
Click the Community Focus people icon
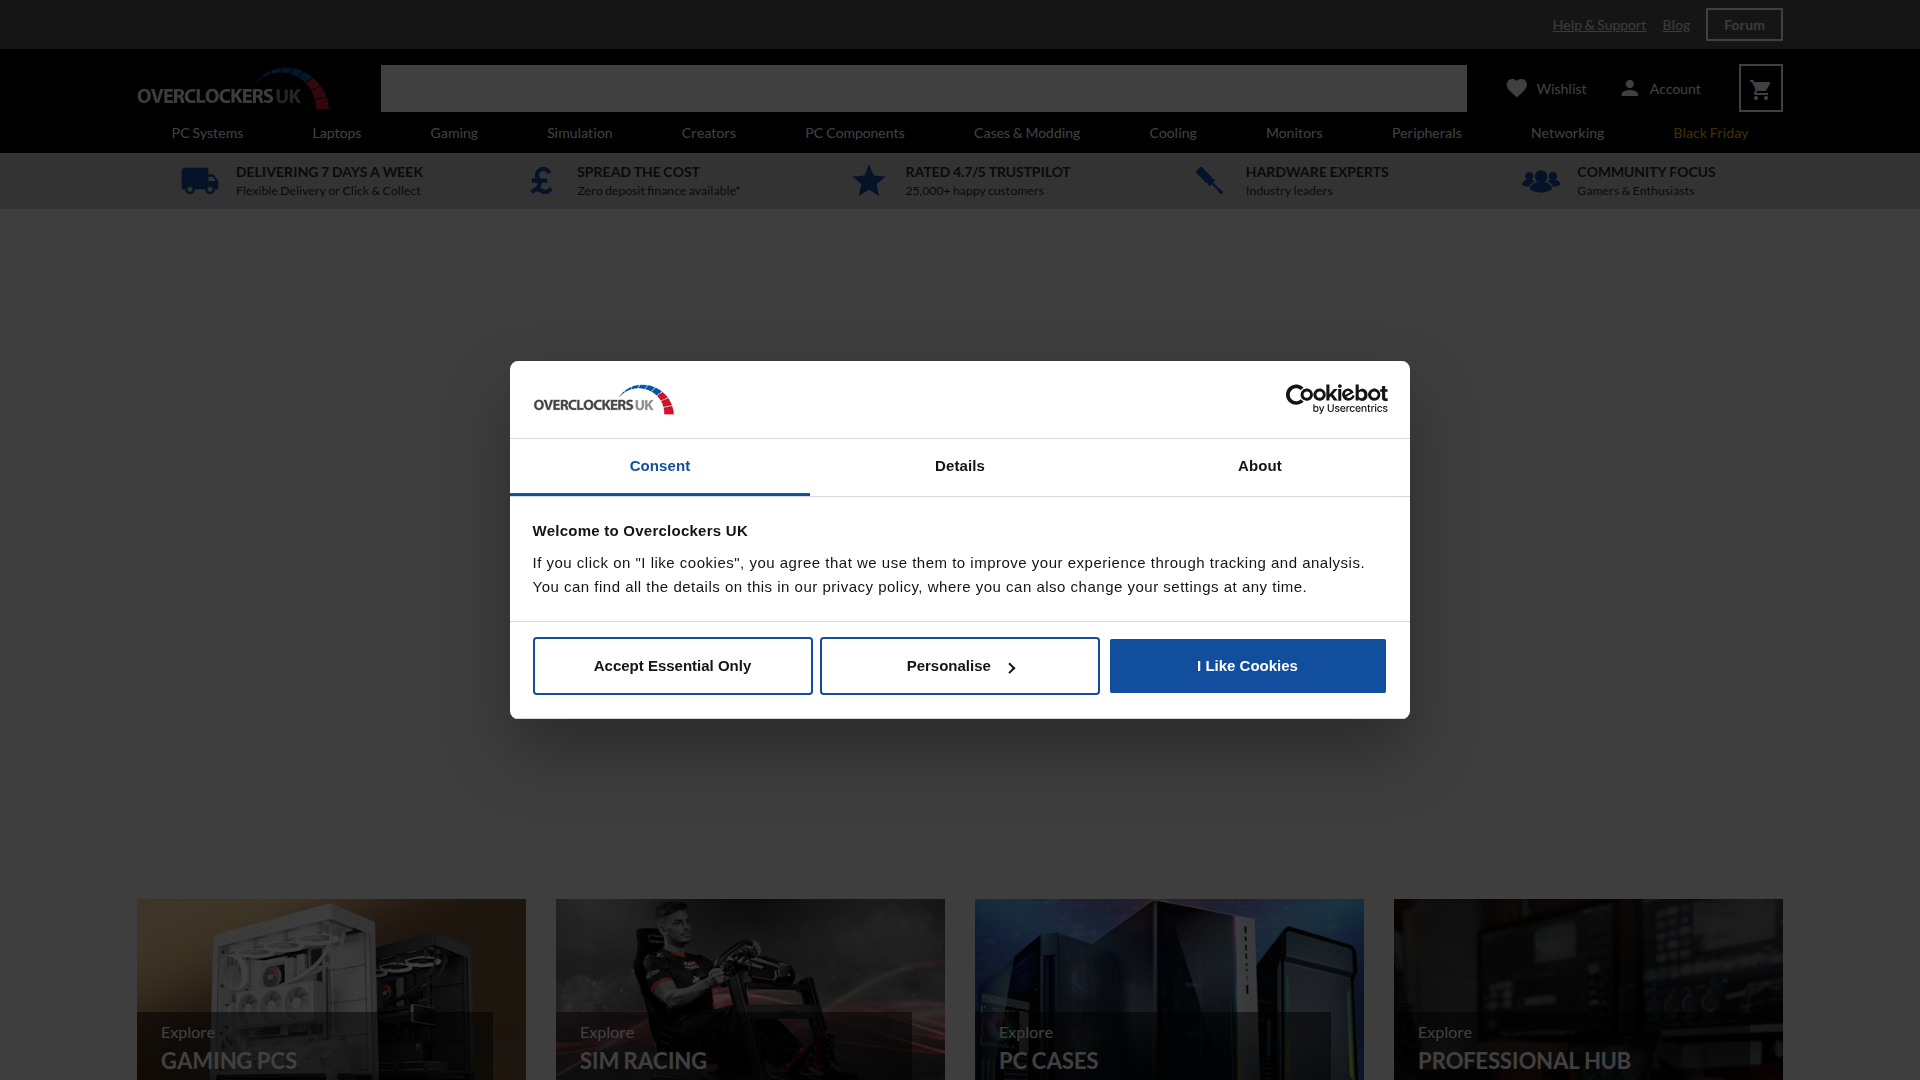[x=1540, y=180]
